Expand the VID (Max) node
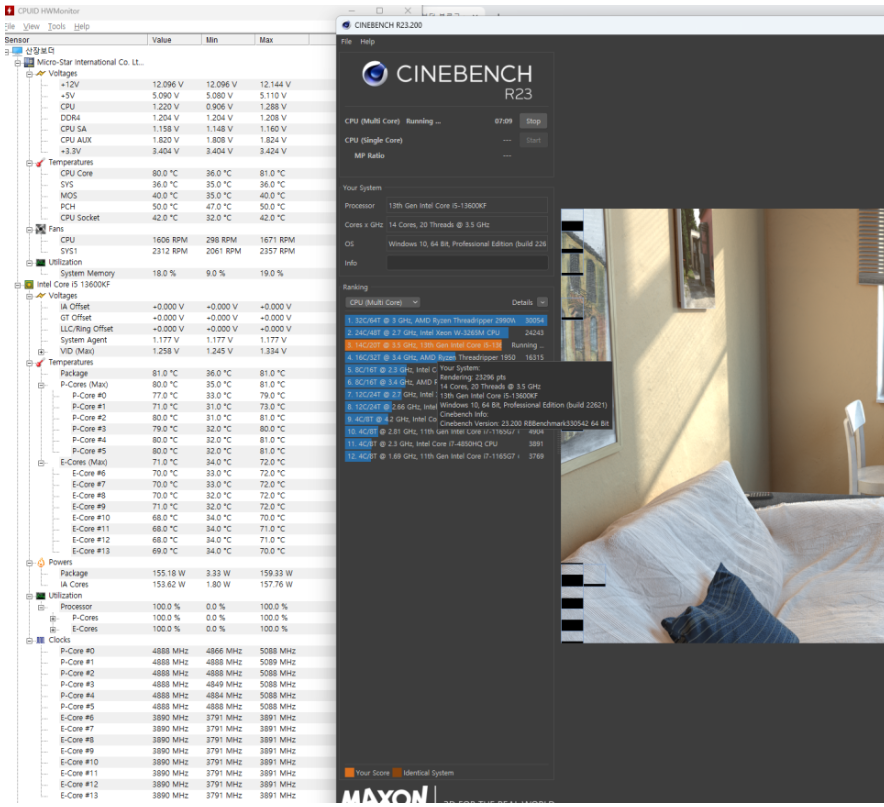This screenshot has height=807, width=884. click(x=41, y=351)
